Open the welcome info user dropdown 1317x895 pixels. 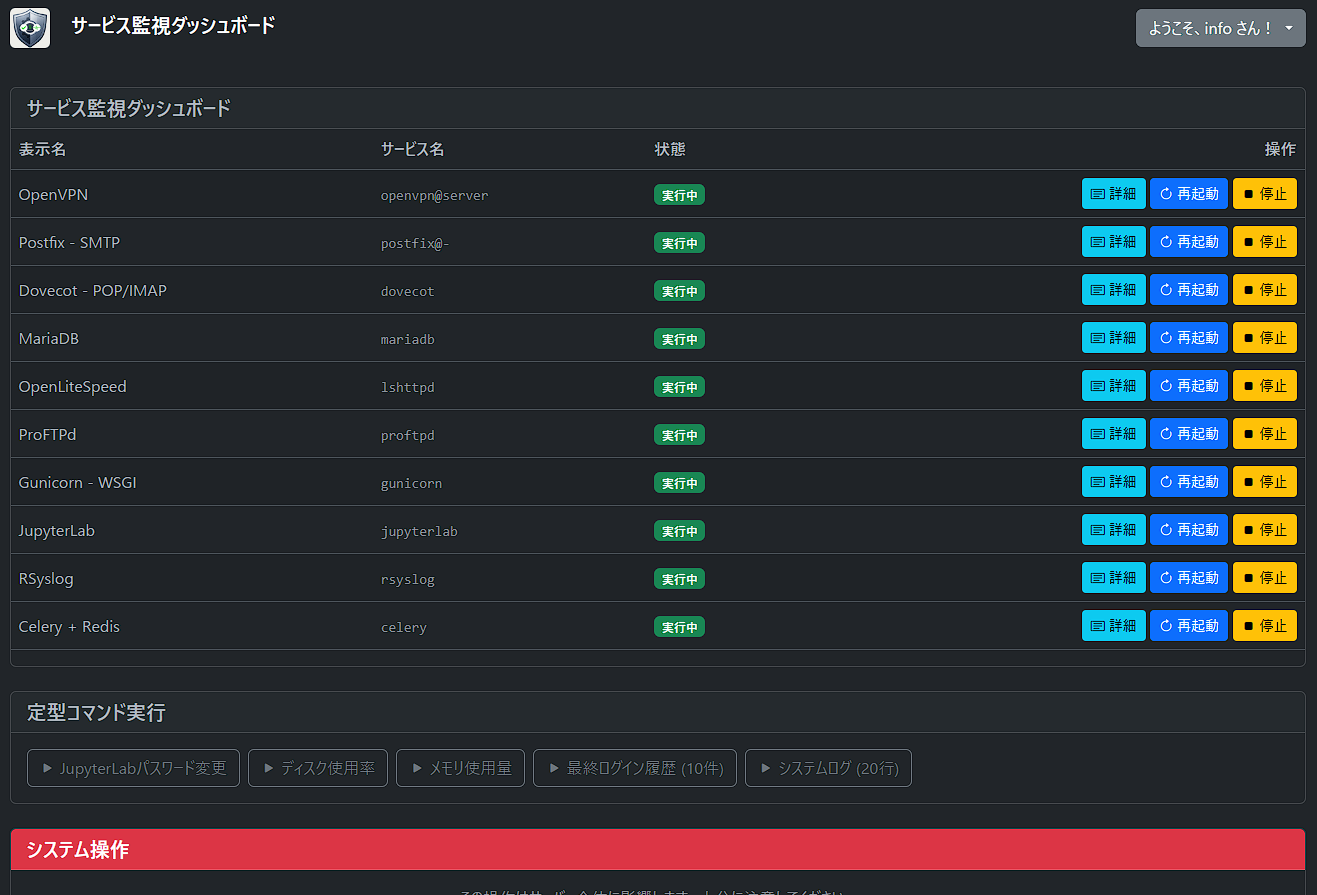point(1220,28)
